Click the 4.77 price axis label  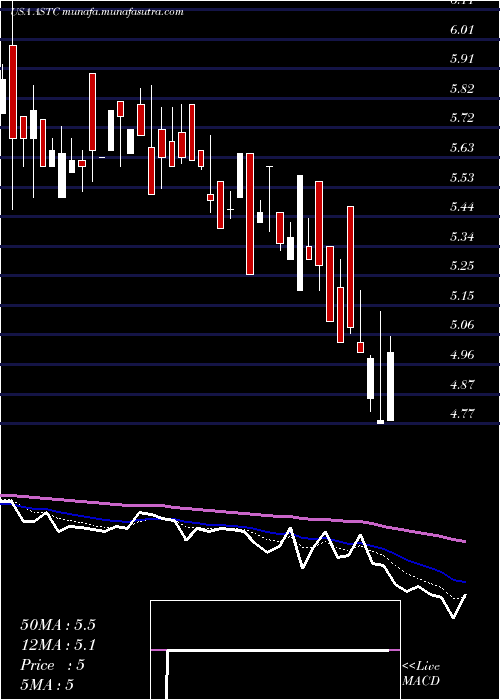point(462,414)
